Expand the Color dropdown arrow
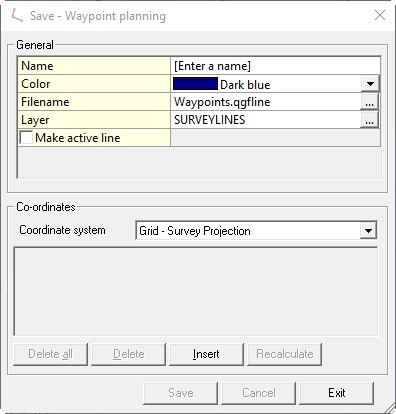This screenshot has height=414, width=396. [370, 84]
